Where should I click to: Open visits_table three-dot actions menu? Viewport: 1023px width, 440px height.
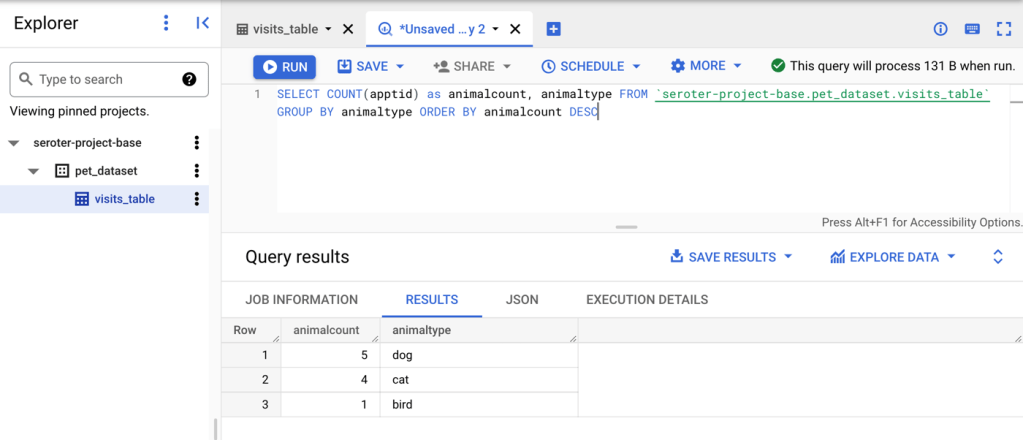pos(197,199)
